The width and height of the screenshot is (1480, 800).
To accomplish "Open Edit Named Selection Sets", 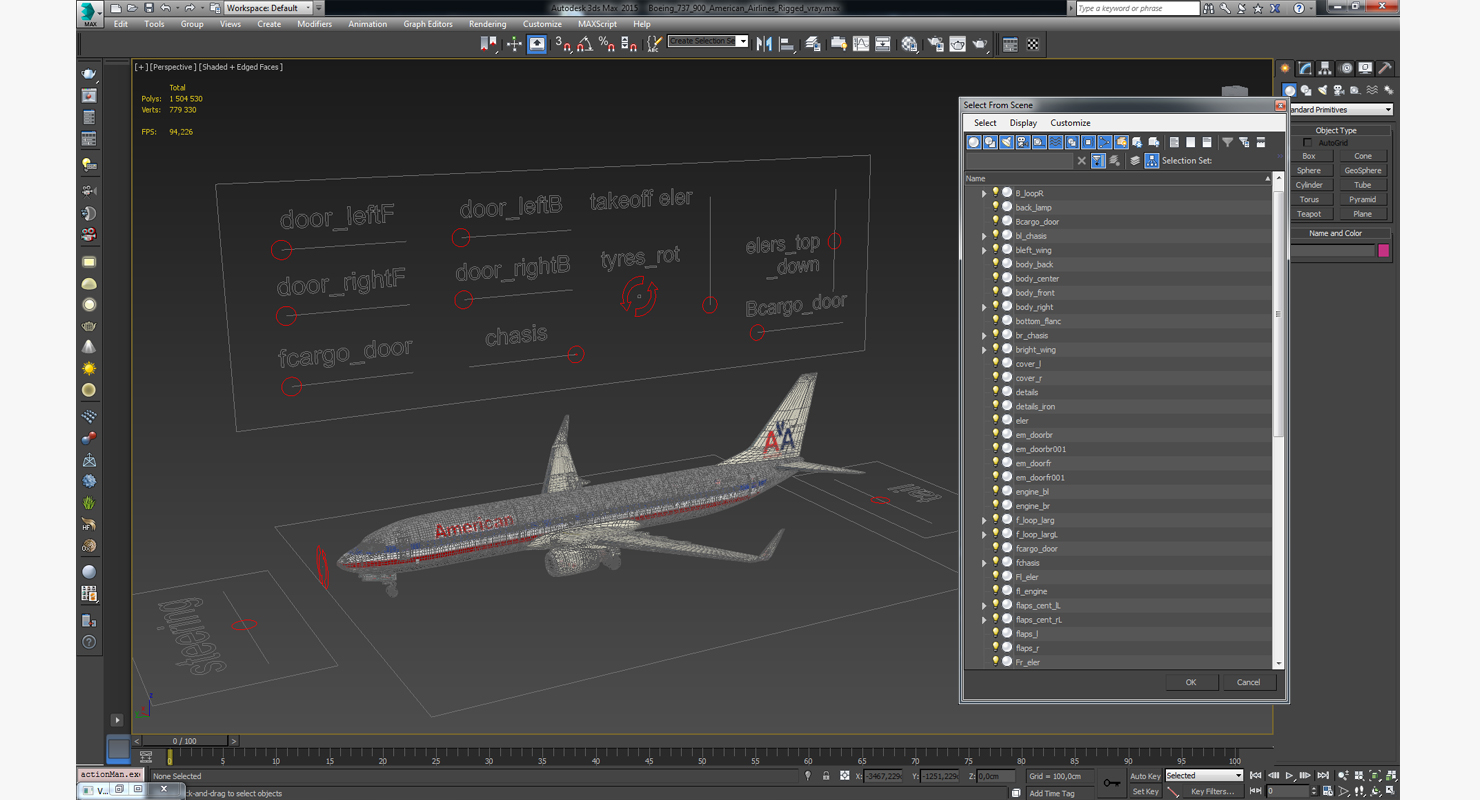I will click(x=654, y=44).
